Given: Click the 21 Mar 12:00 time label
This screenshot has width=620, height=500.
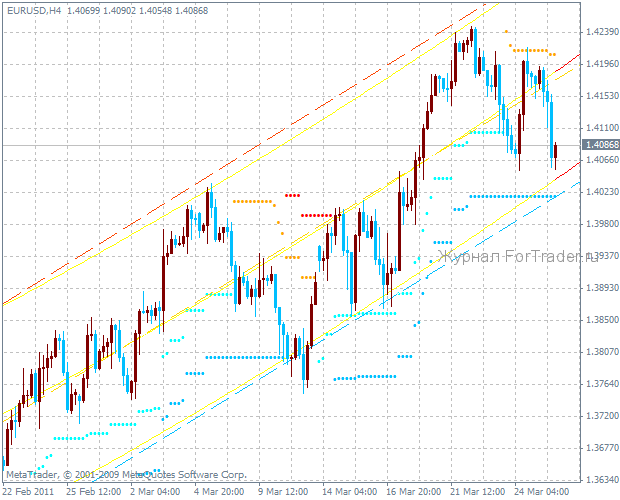Looking at the screenshot, I should click(x=478, y=492).
